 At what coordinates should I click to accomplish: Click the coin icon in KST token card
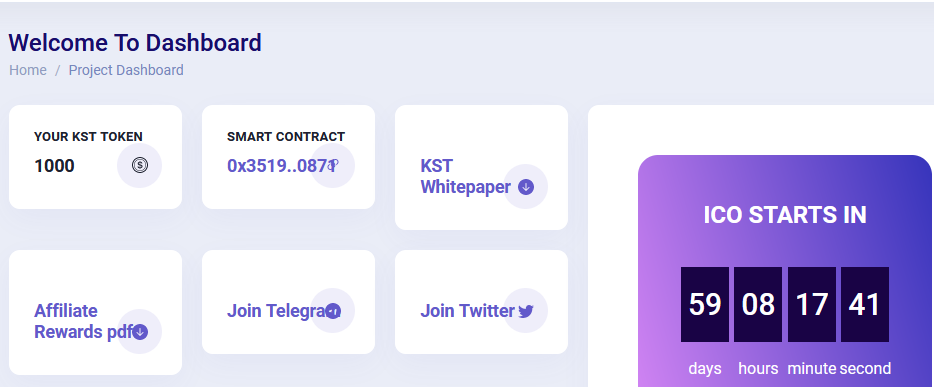[x=139, y=166]
